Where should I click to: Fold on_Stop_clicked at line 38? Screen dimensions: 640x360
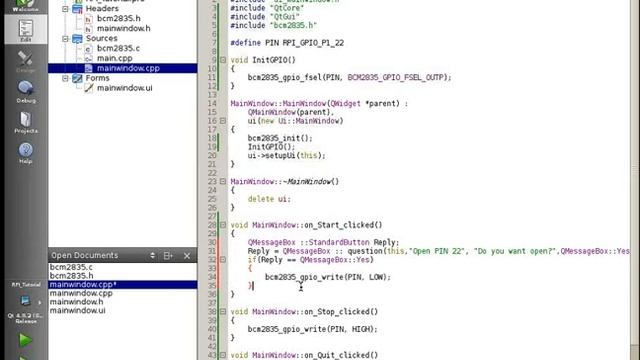pos(223,312)
